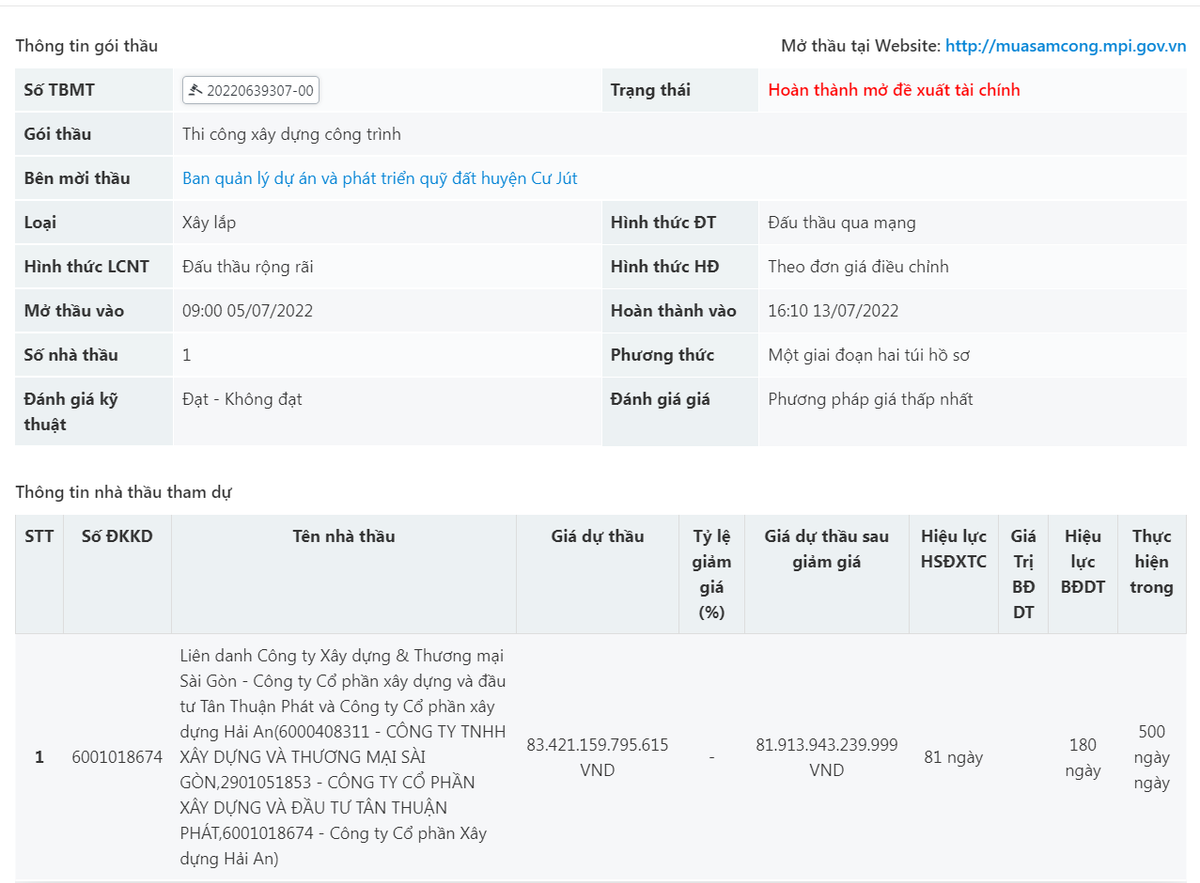Select registration number 6001018674 in the first row
The width and height of the screenshot is (1200, 883).
pyautogui.click(x=117, y=757)
